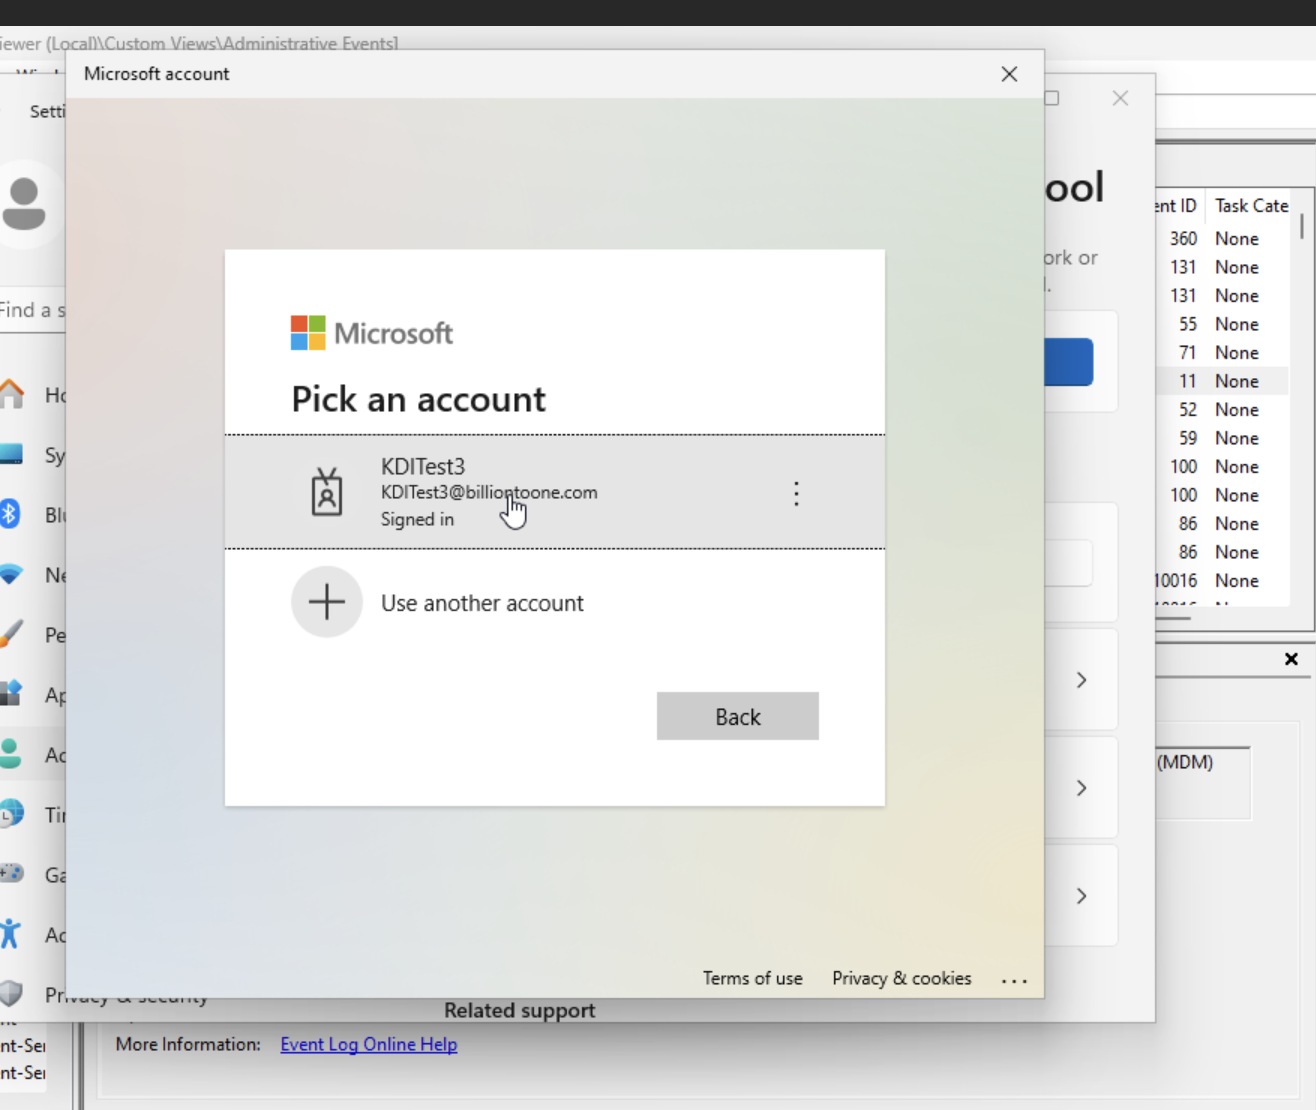The image size is (1316, 1110).
Task: Expand the second chevron row in Settings
Action: 1081,788
